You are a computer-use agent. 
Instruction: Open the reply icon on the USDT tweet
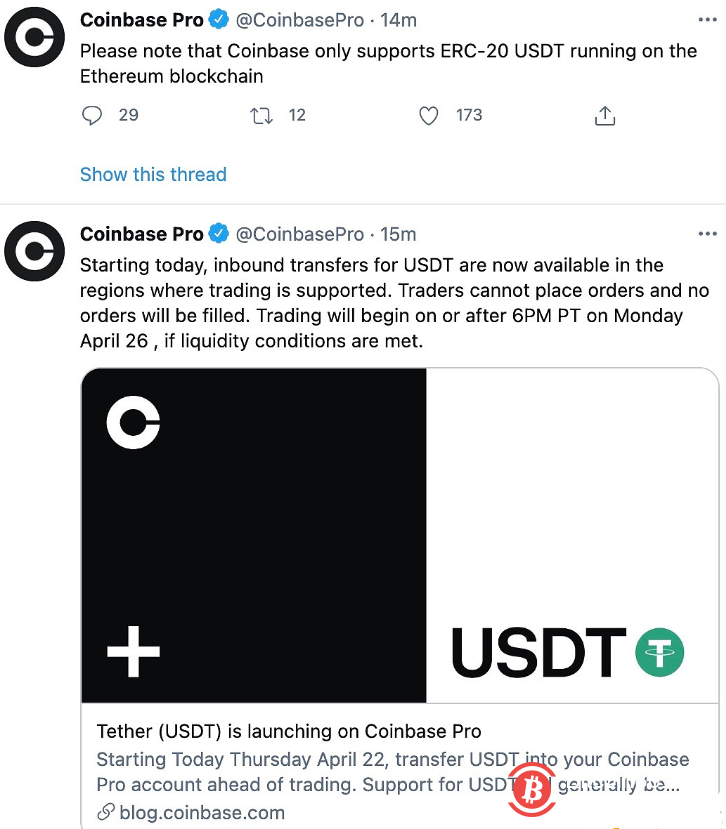tap(92, 115)
